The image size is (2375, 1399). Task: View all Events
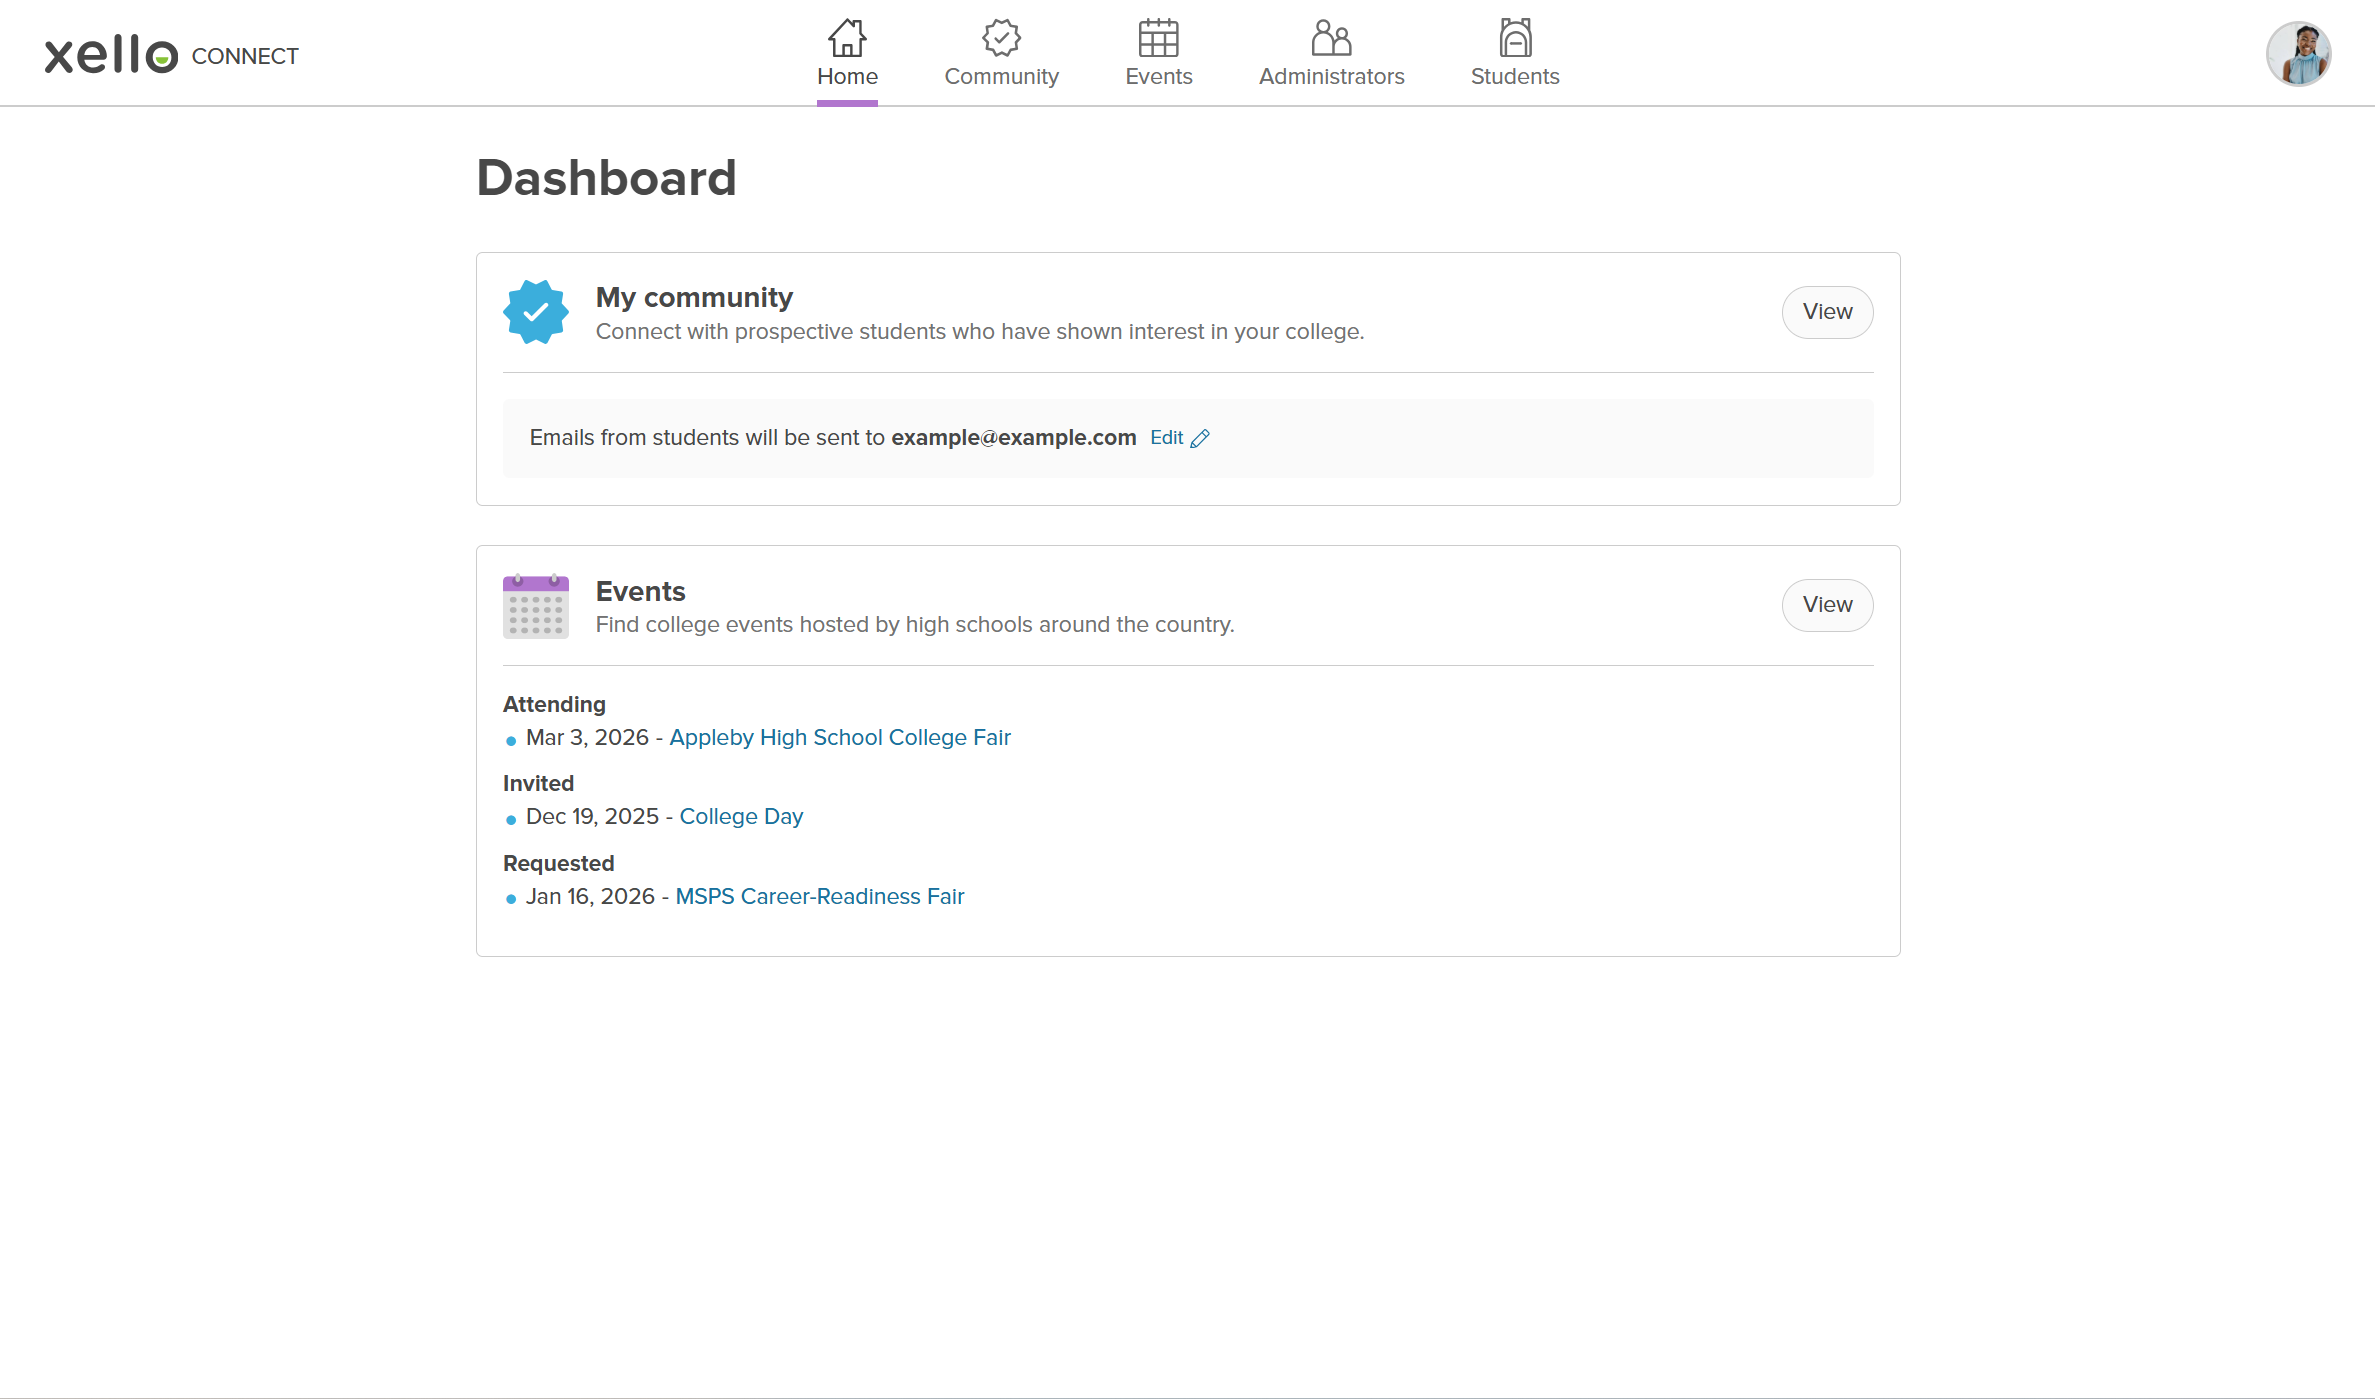tap(1826, 605)
